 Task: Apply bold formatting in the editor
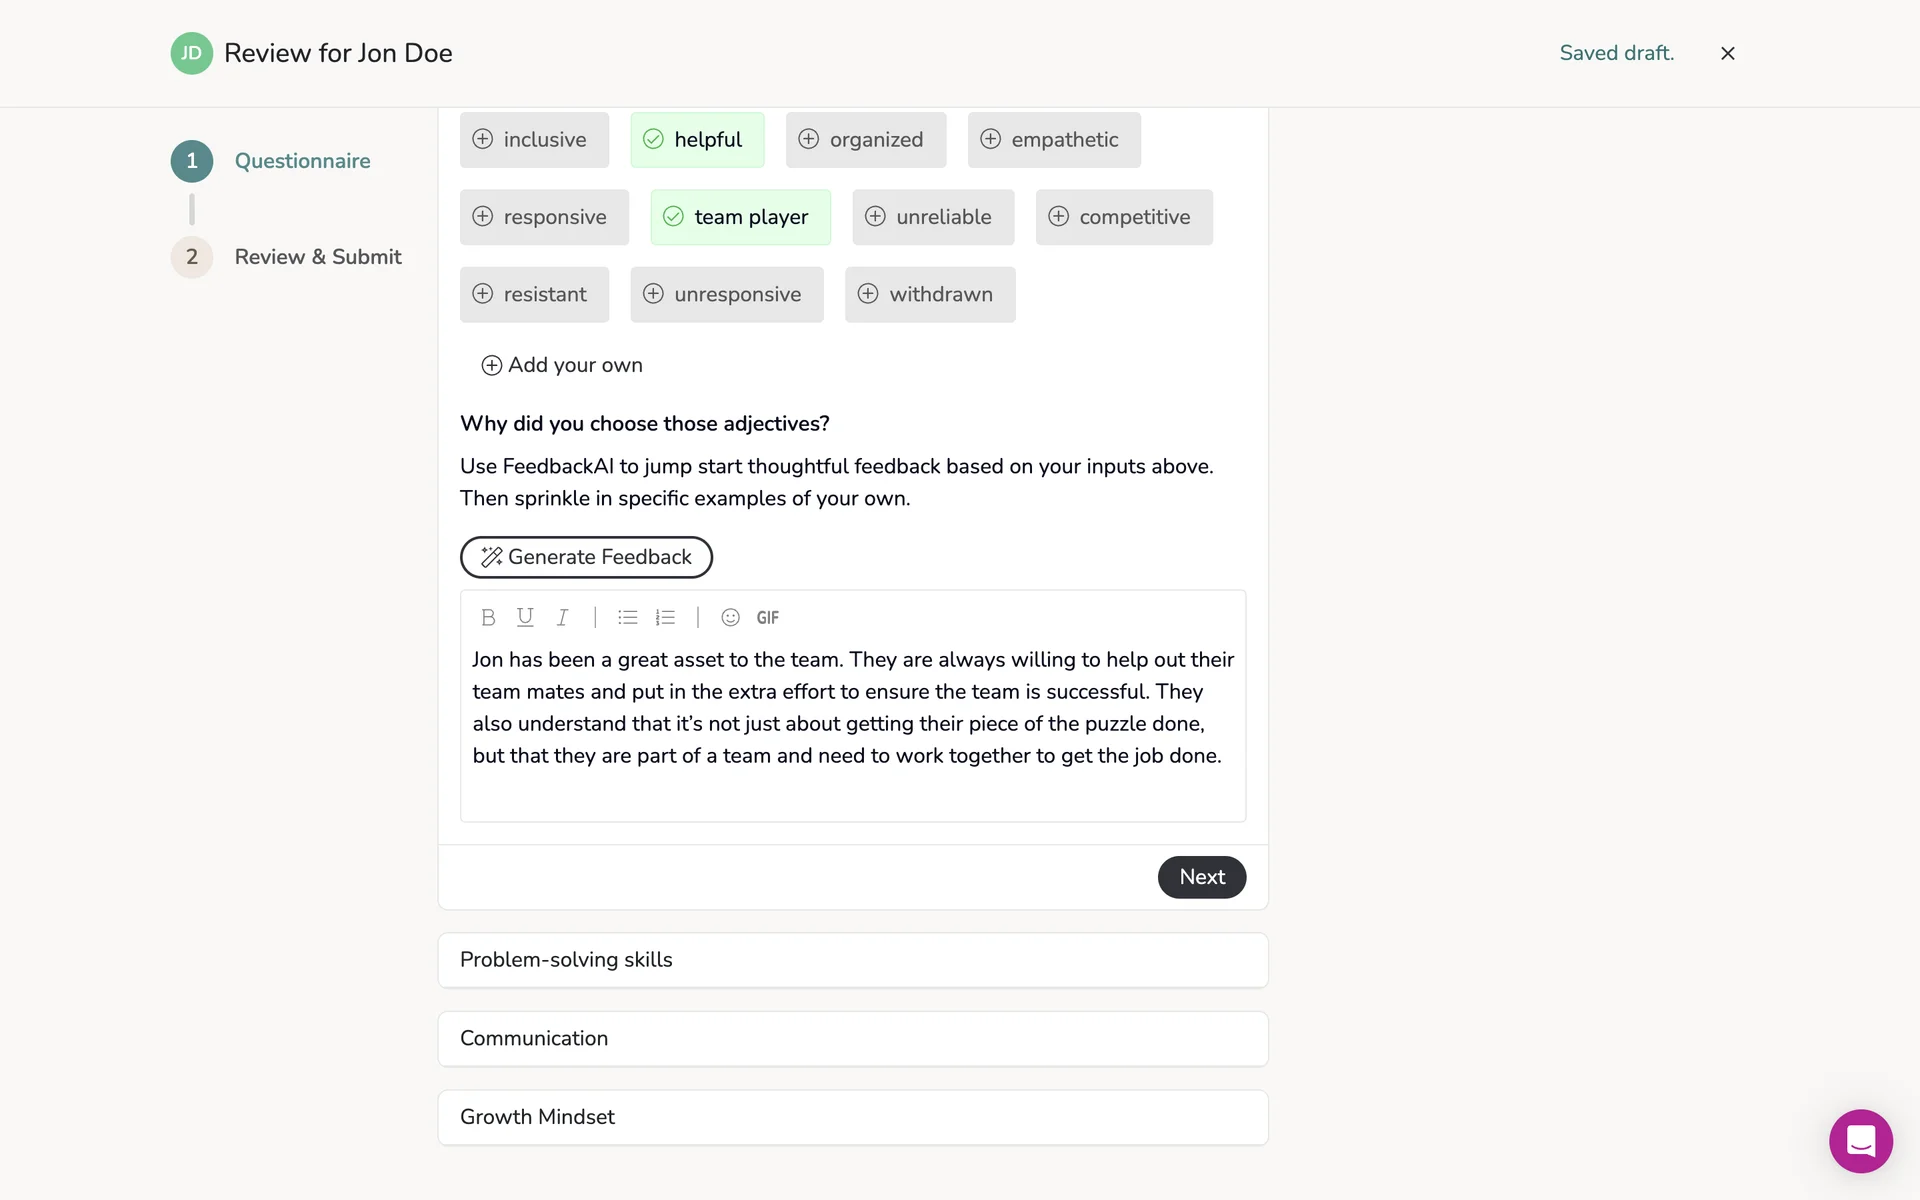pos(488,618)
